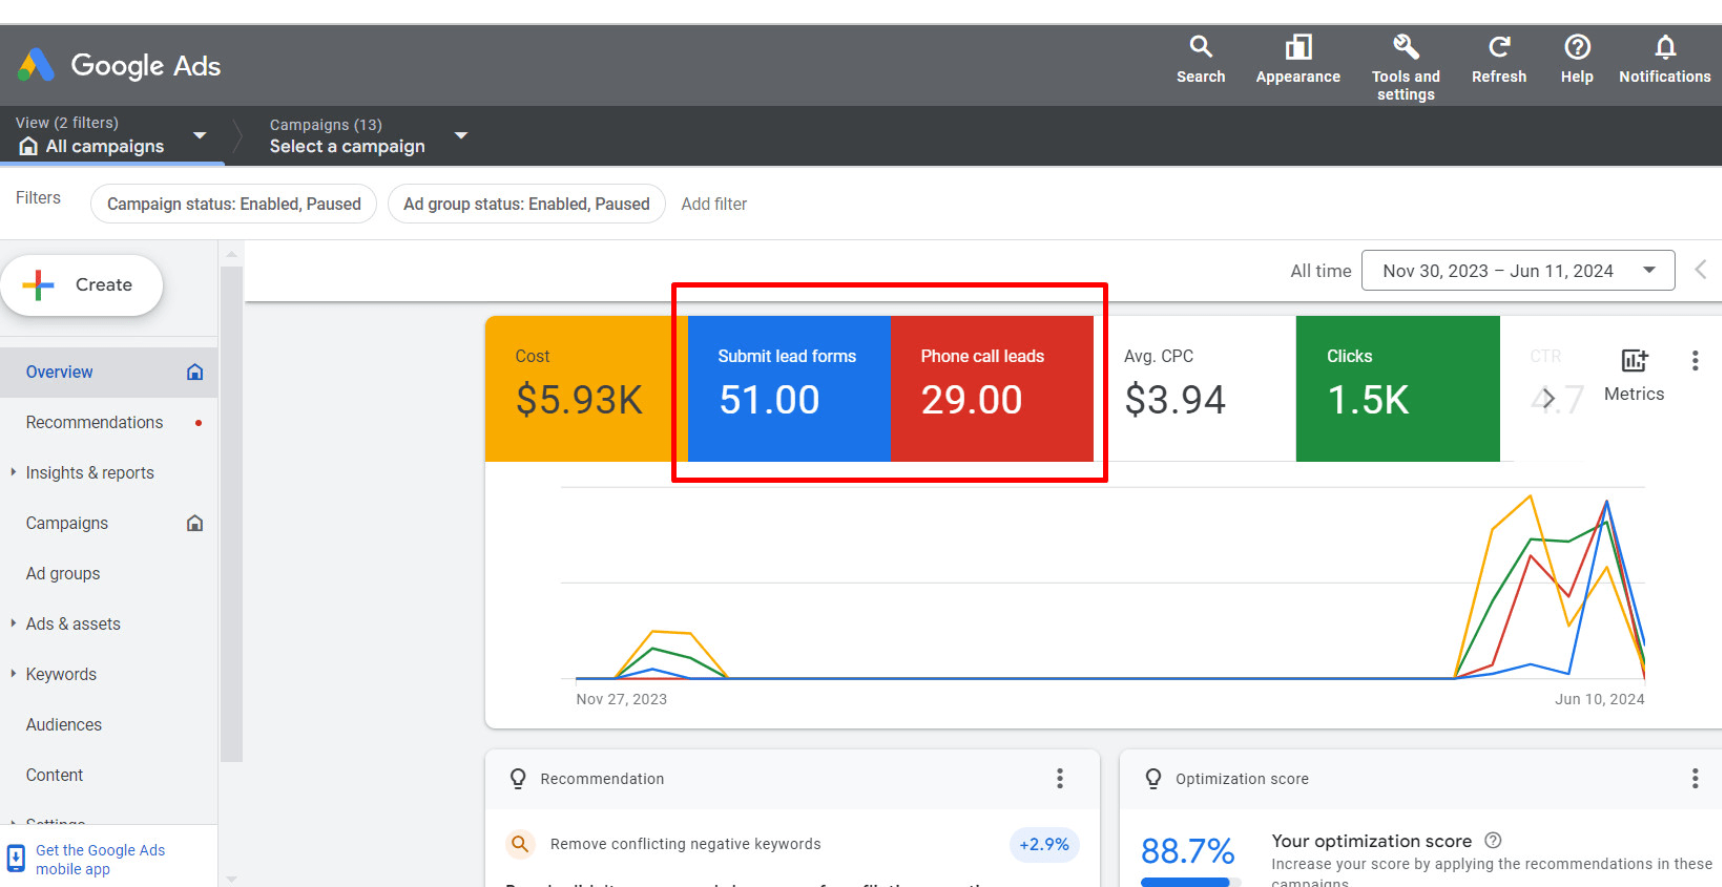Expand Insights & reports in sidebar
The height and width of the screenshot is (887, 1722).
point(90,473)
